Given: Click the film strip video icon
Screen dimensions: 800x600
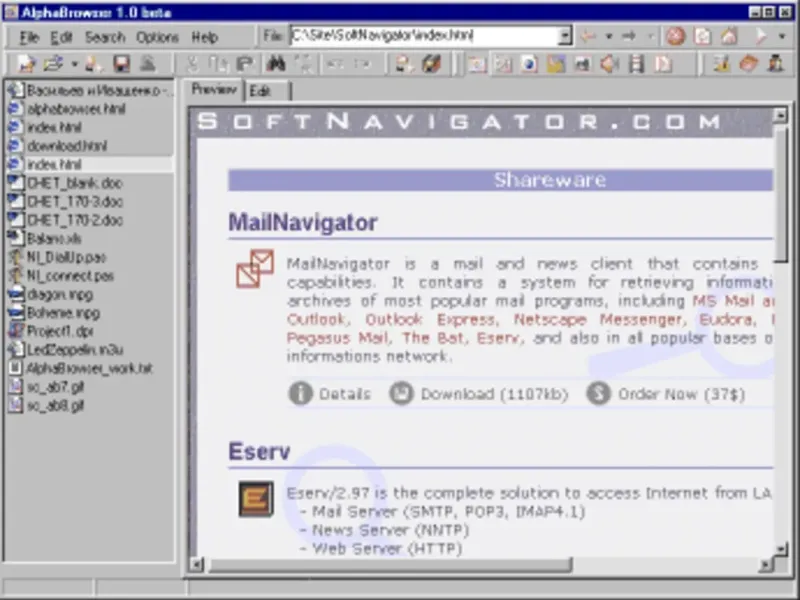Looking at the screenshot, I should pyautogui.click(x=636, y=64).
